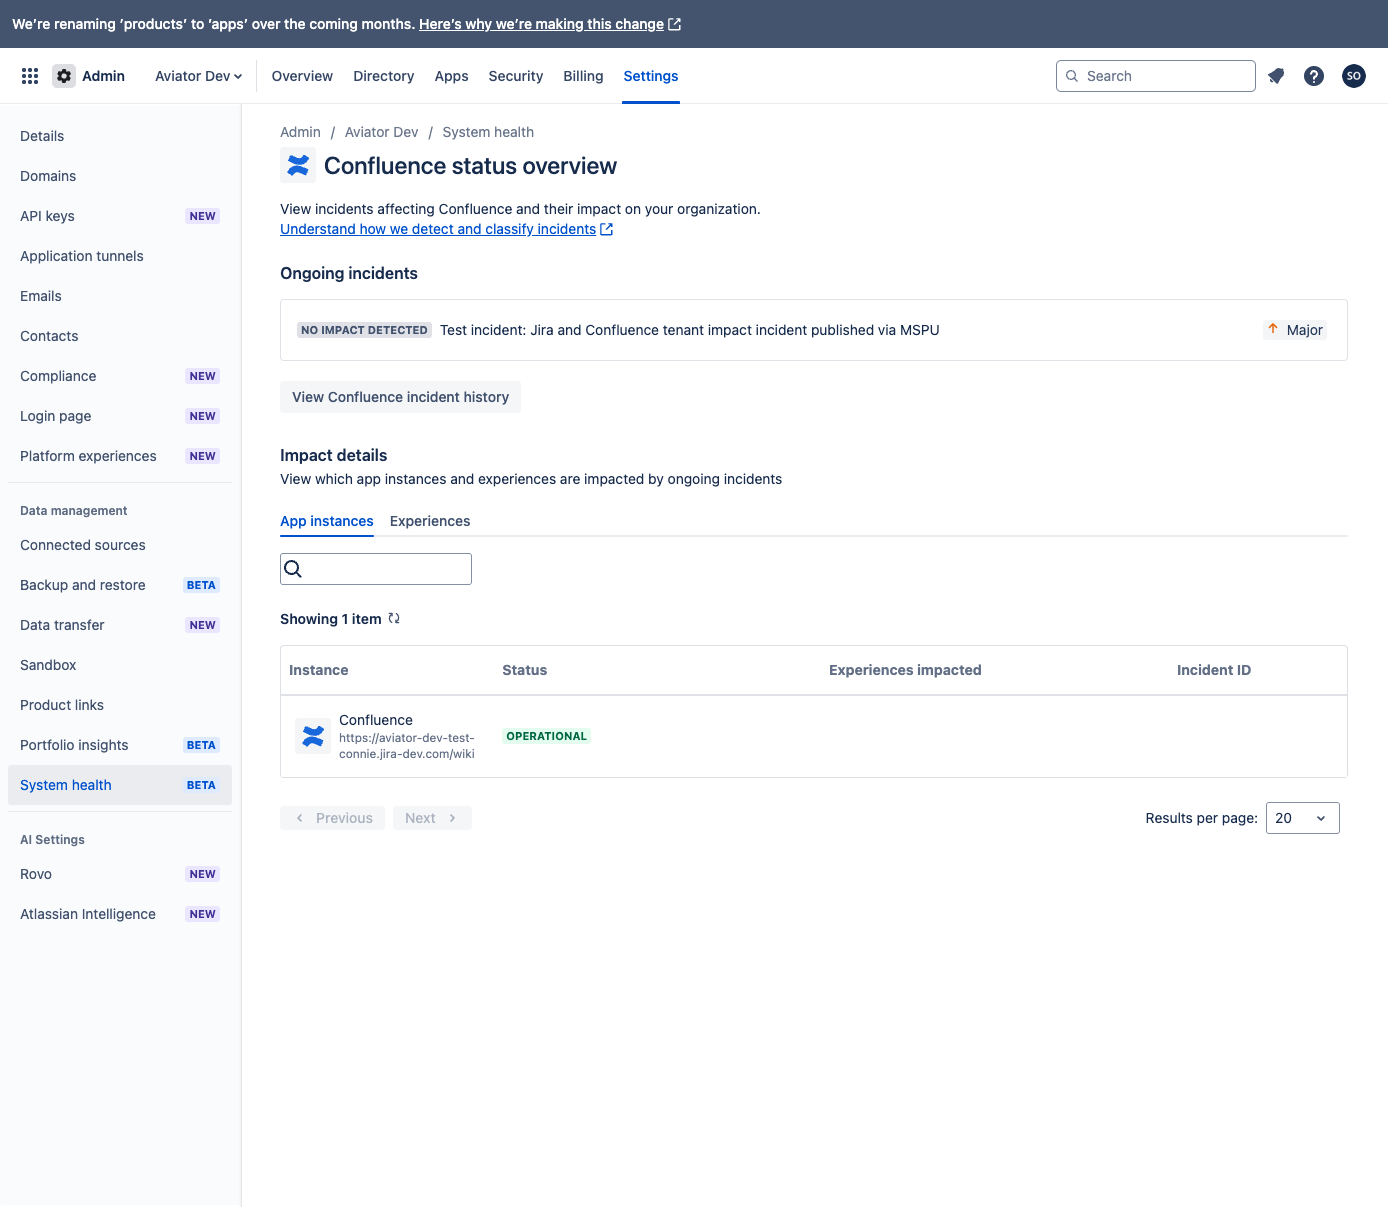Open API keys in the sidebar
This screenshot has width=1388, height=1207.
120,216
